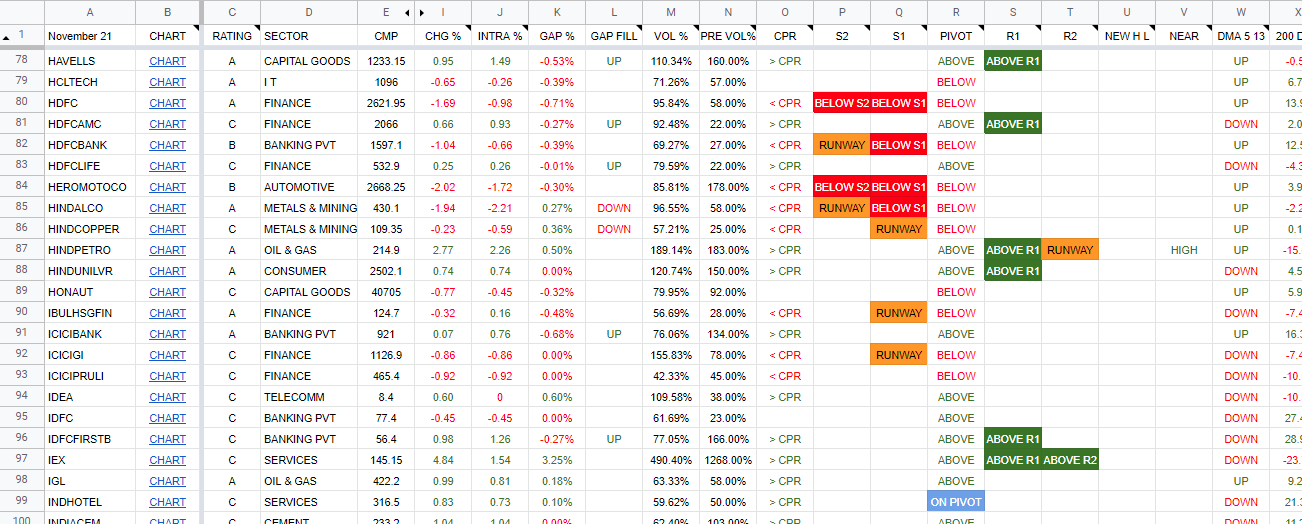Click the right unhide arrow on column I

(x=421, y=13)
